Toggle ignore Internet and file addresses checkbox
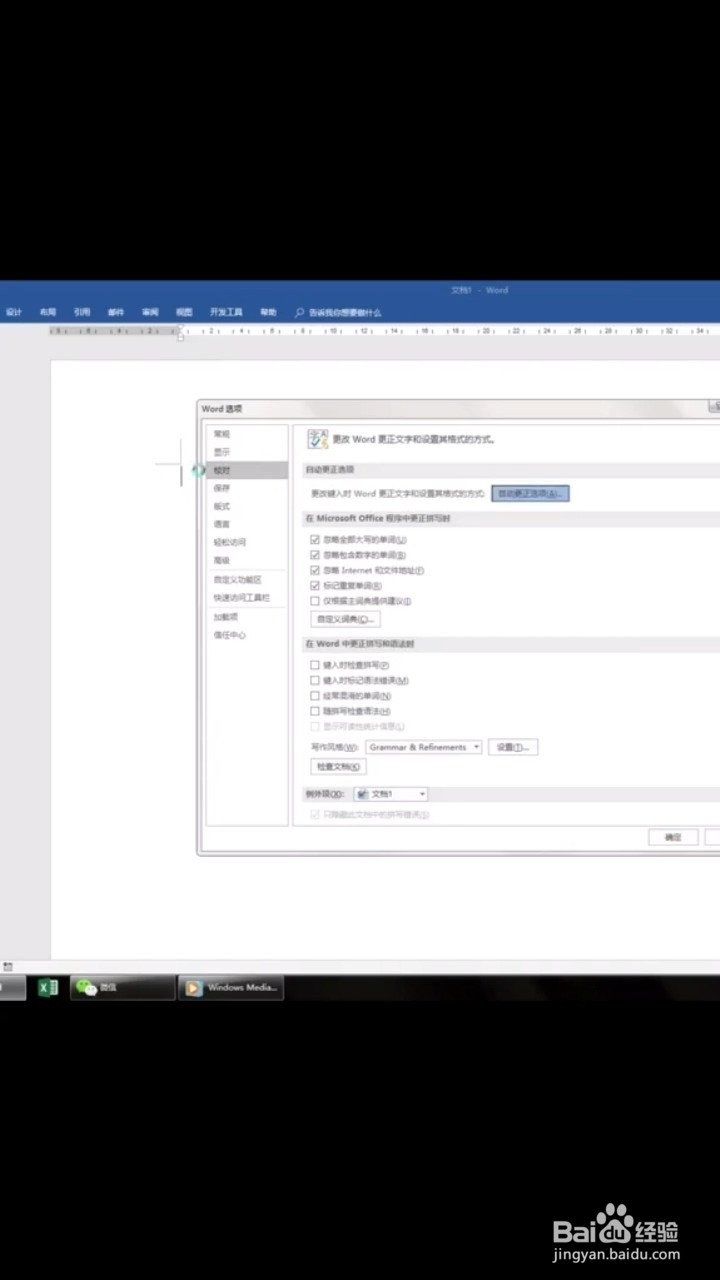The width and height of the screenshot is (720, 1280). (x=315, y=570)
